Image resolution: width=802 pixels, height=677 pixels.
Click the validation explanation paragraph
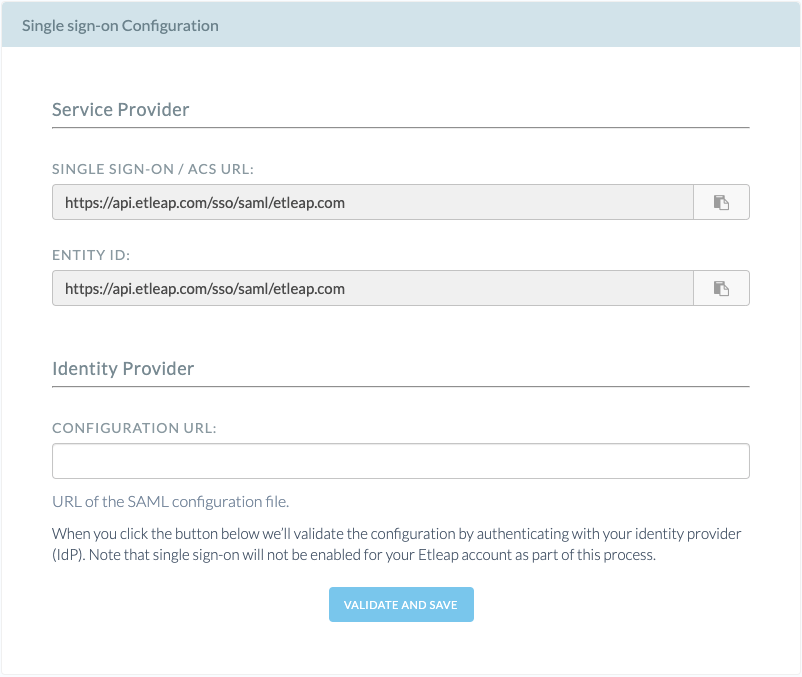[400, 533]
